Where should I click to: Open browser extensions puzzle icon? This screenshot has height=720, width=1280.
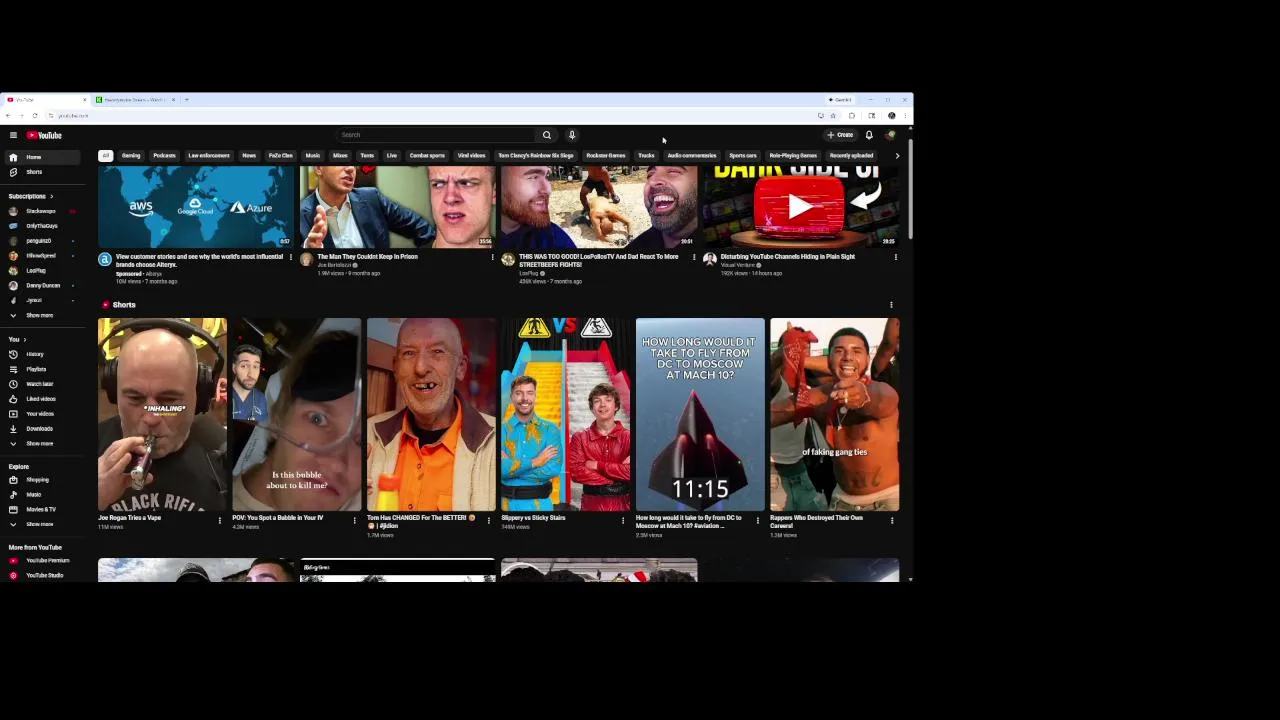pyautogui.click(x=852, y=116)
